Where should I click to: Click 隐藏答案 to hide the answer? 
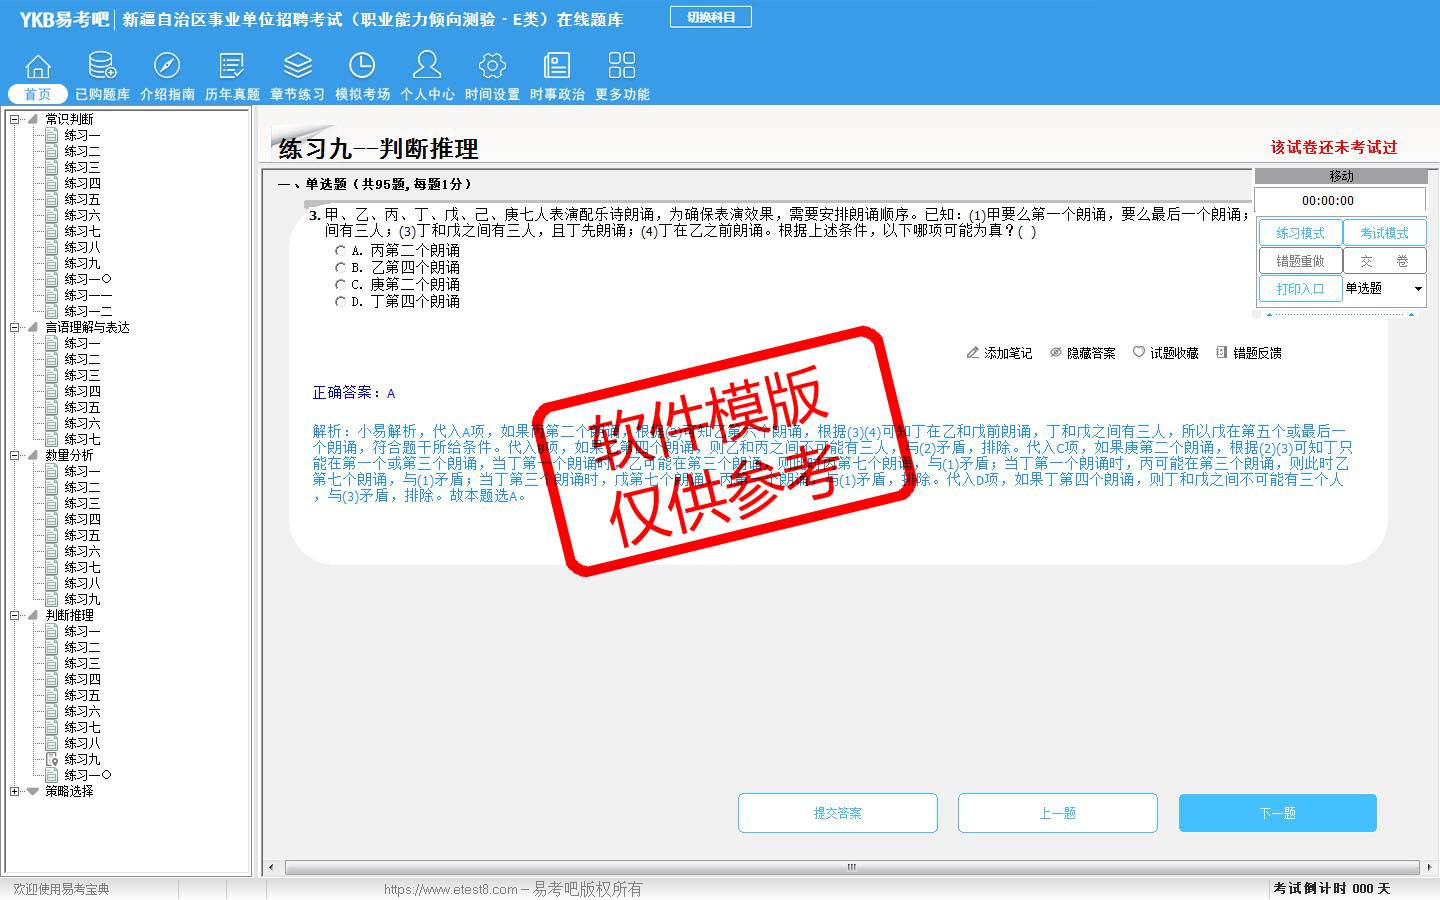coord(1082,353)
